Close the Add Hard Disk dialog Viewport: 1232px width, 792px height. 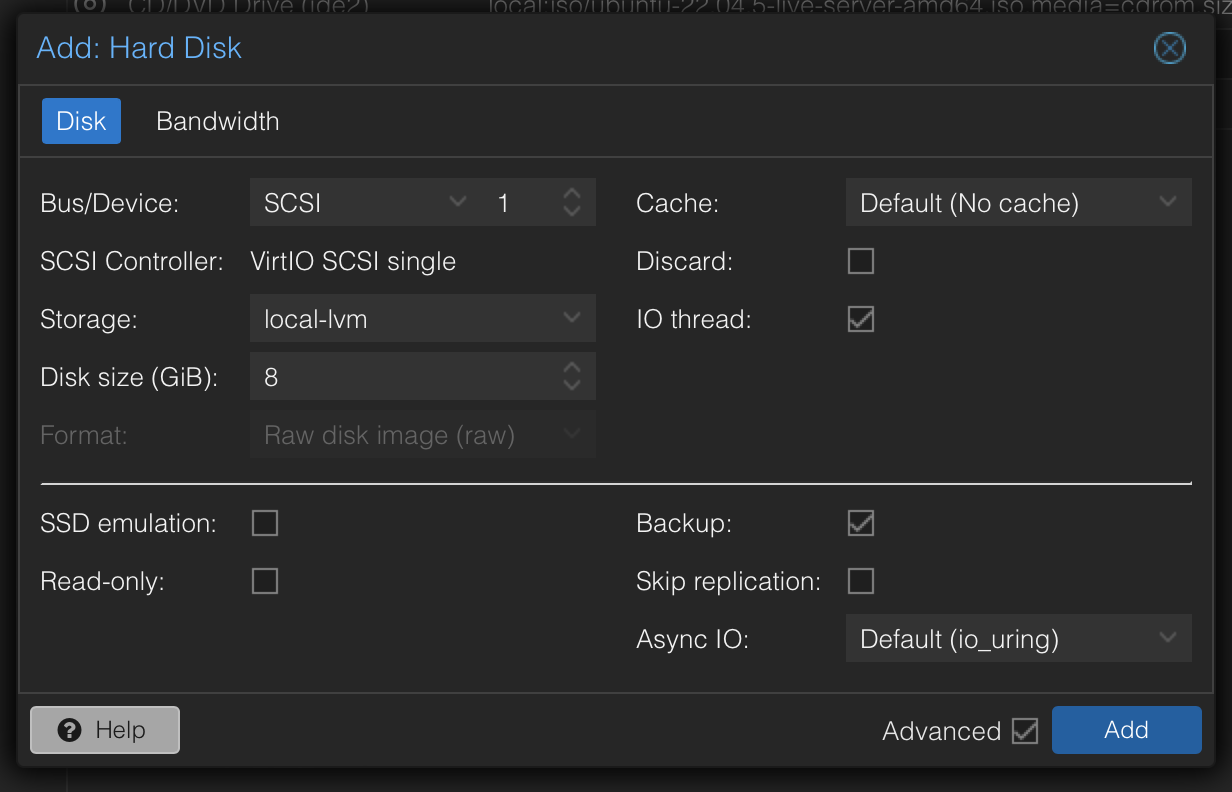click(1169, 48)
